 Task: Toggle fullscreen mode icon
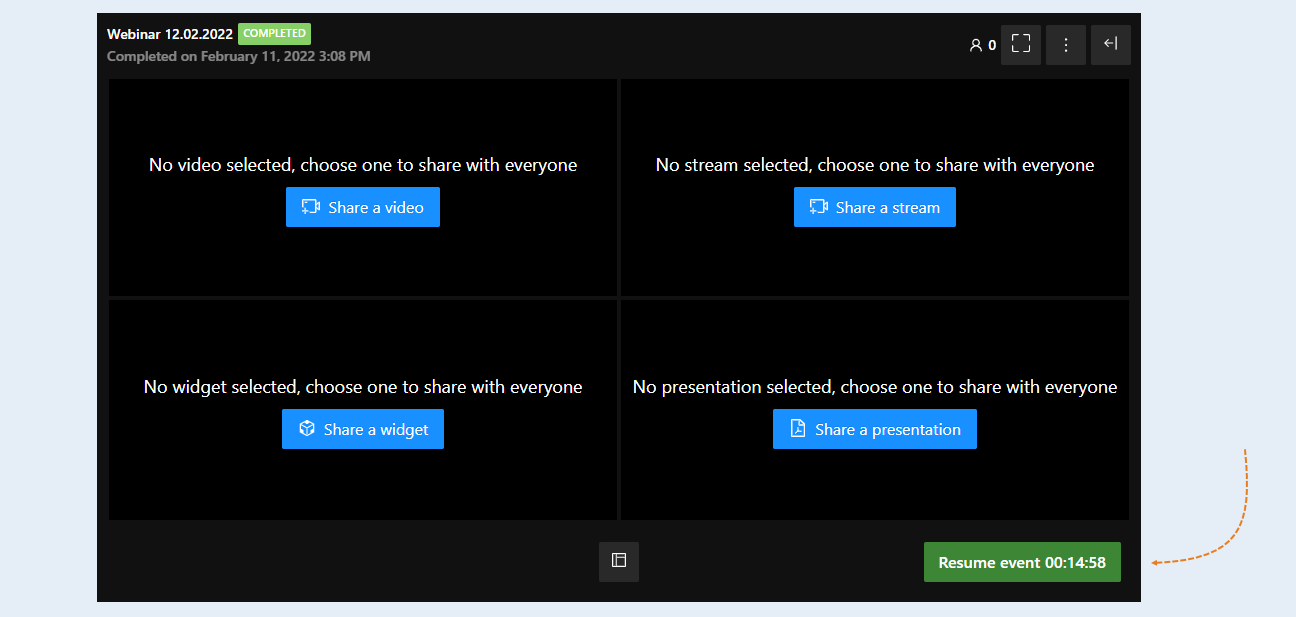point(1021,45)
